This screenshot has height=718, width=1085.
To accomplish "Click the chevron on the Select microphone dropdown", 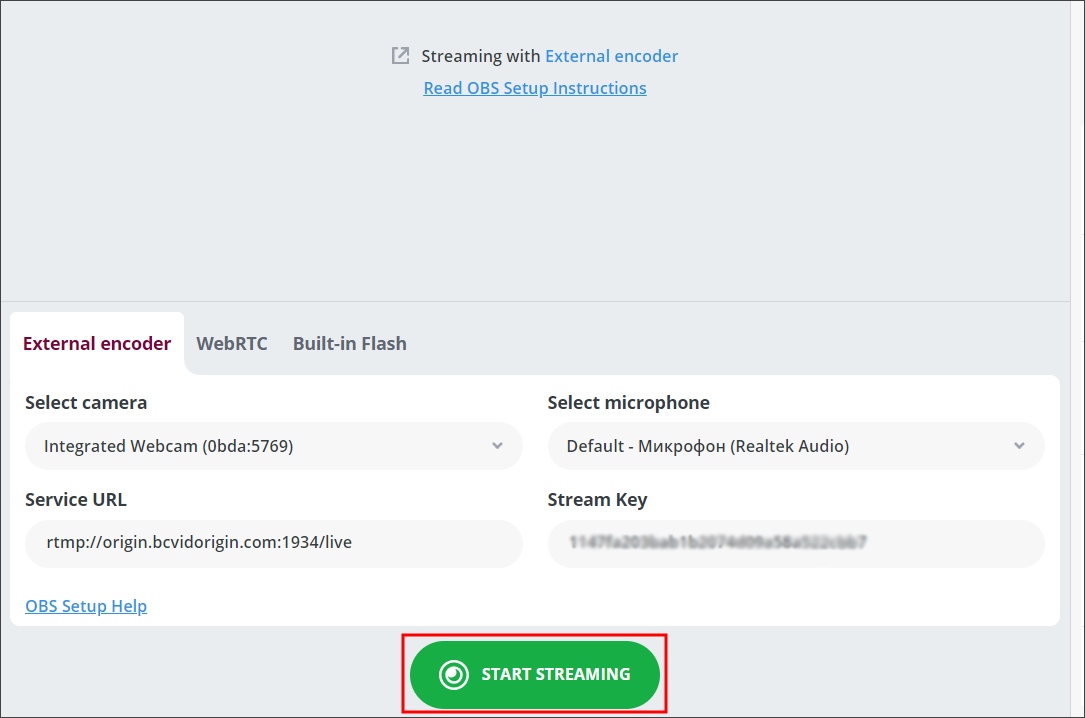I will click(1019, 446).
